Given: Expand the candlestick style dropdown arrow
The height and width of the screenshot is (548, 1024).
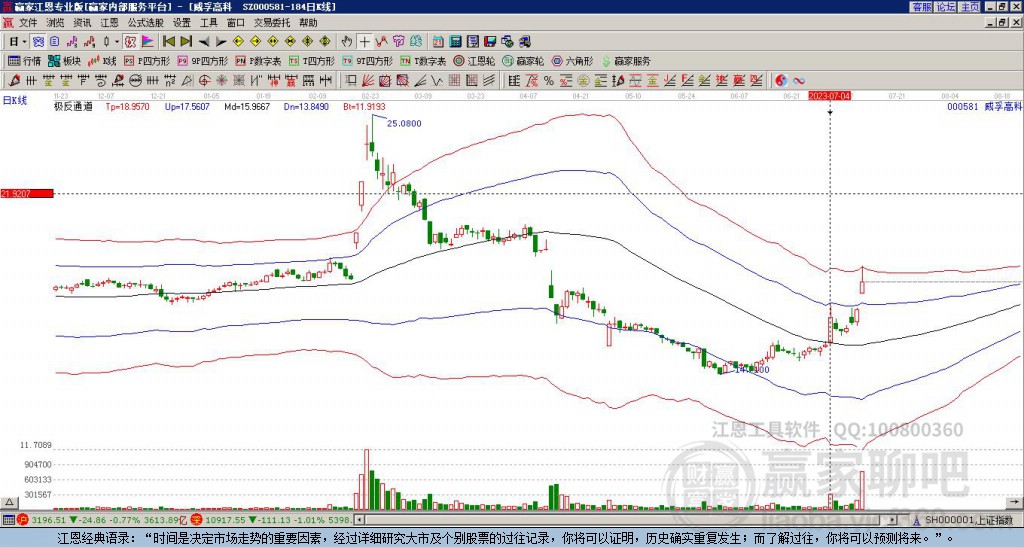Looking at the screenshot, I should pos(116,42).
